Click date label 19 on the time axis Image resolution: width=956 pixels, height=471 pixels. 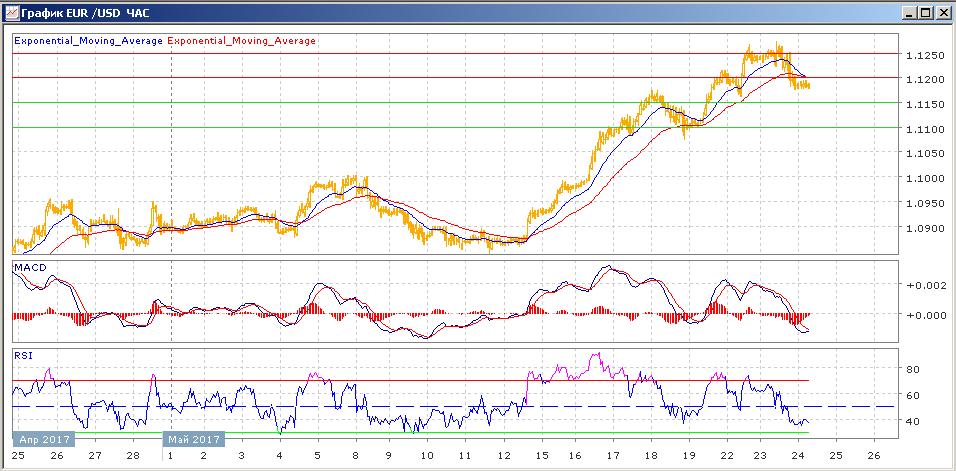[x=688, y=455]
